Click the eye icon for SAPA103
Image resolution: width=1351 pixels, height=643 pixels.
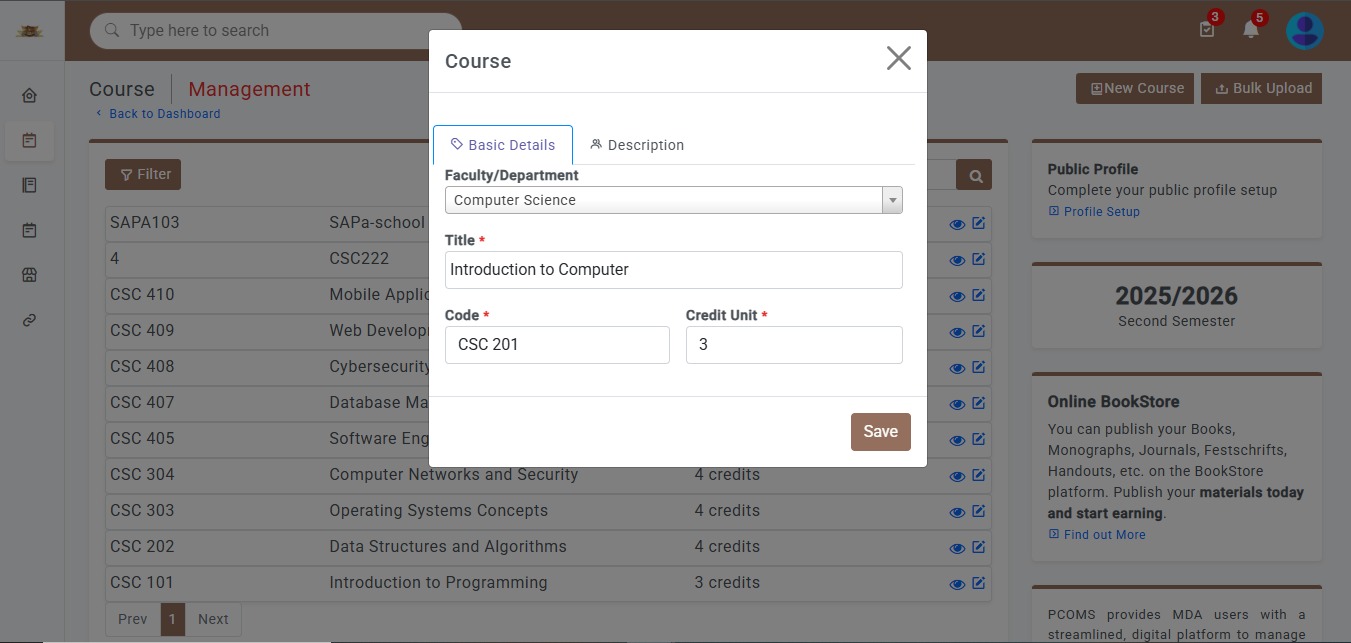coord(957,224)
